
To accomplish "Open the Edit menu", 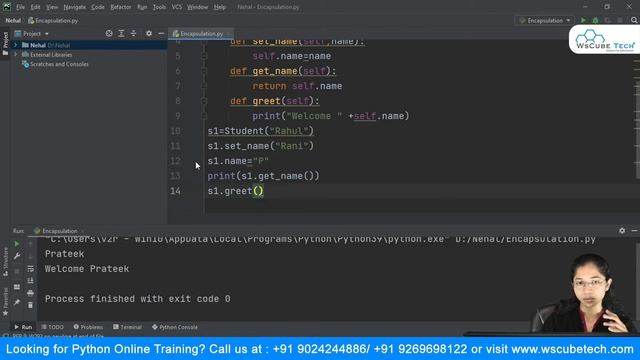I will [35, 7].
